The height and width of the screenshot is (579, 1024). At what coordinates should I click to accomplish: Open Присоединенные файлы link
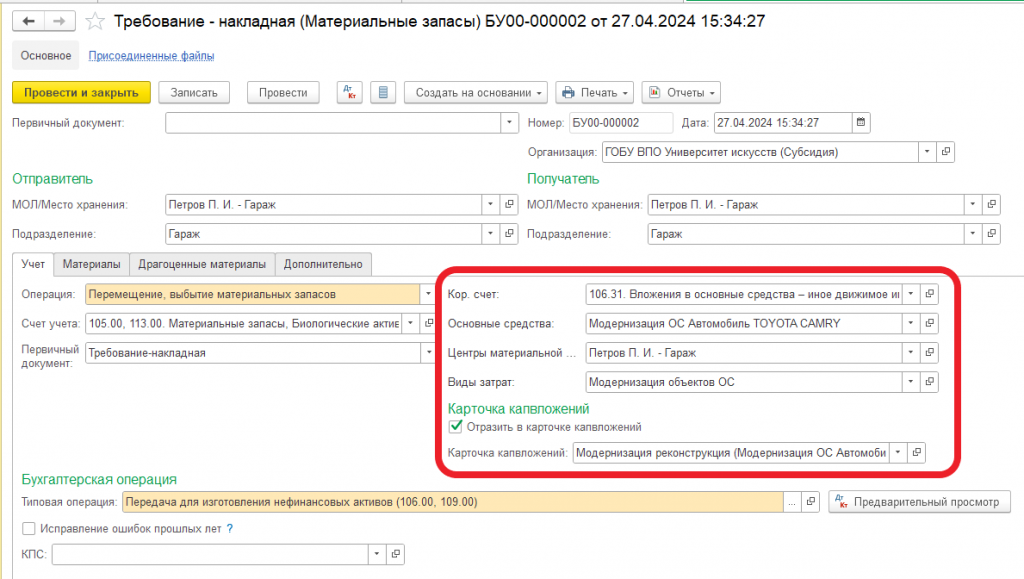(152, 56)
